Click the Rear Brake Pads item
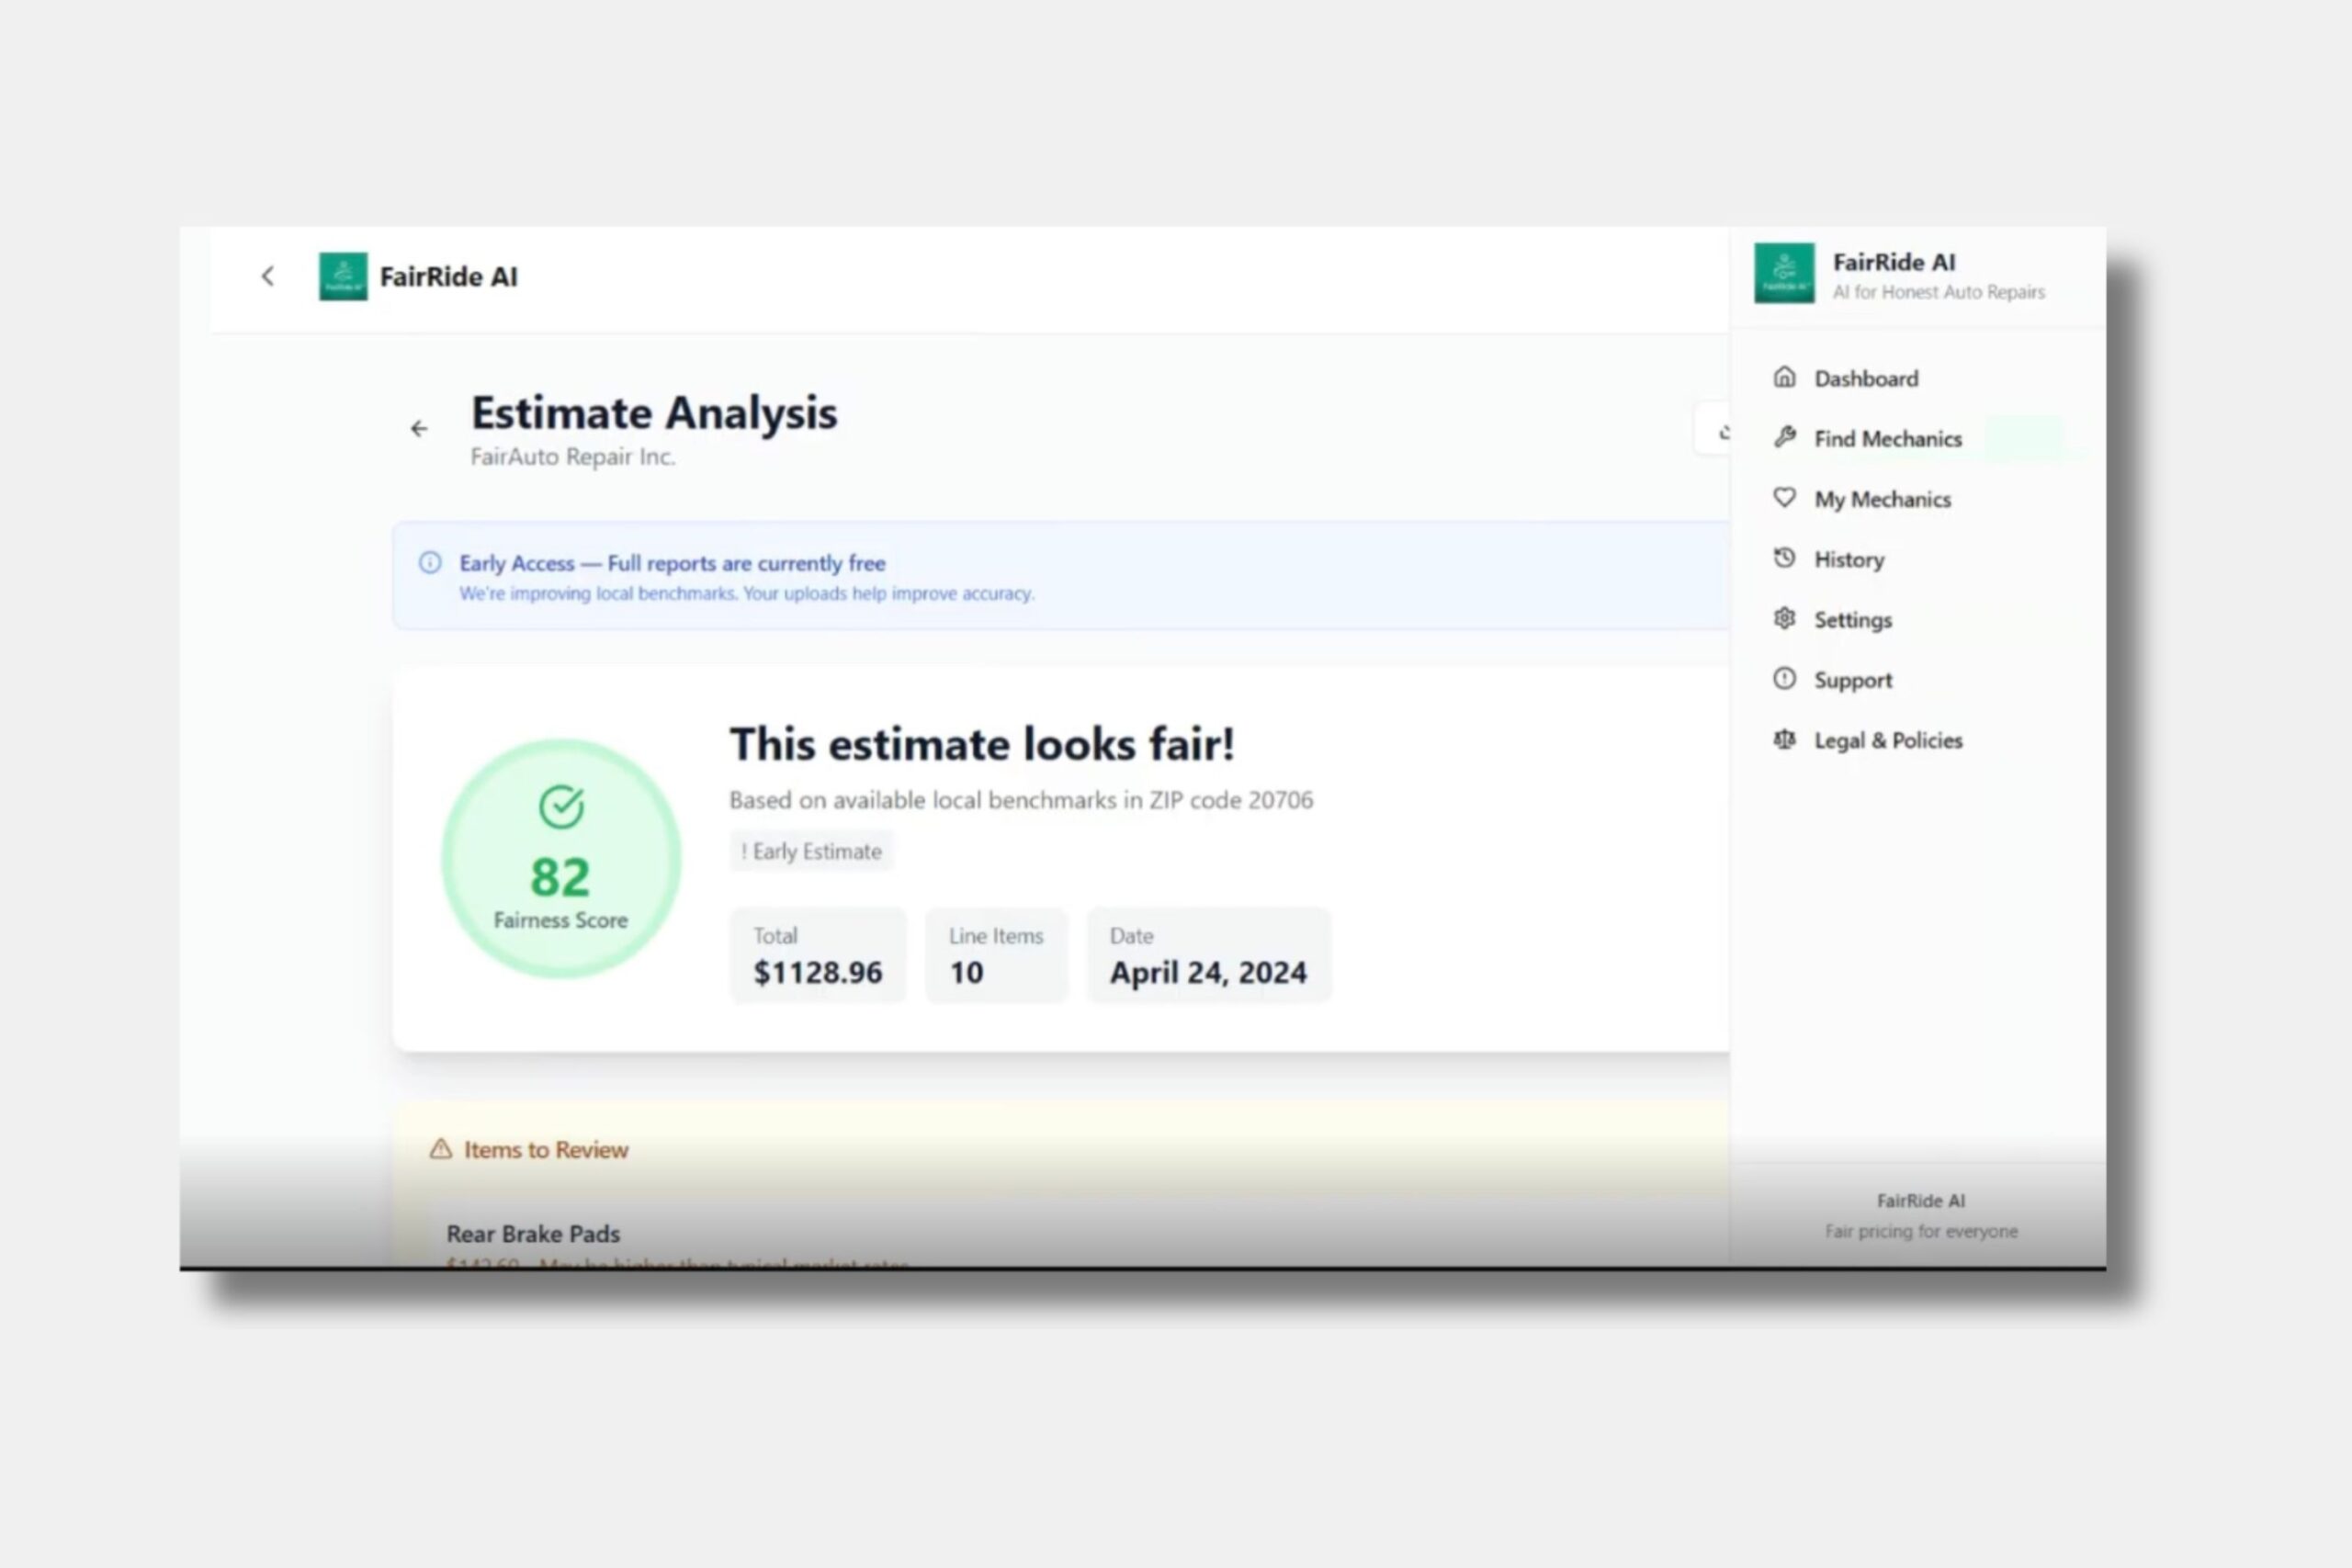 point(533,1234)
